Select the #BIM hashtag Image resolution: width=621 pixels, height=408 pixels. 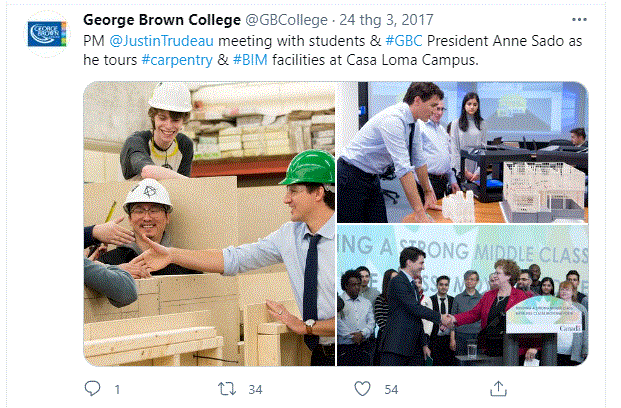point(250,59)
